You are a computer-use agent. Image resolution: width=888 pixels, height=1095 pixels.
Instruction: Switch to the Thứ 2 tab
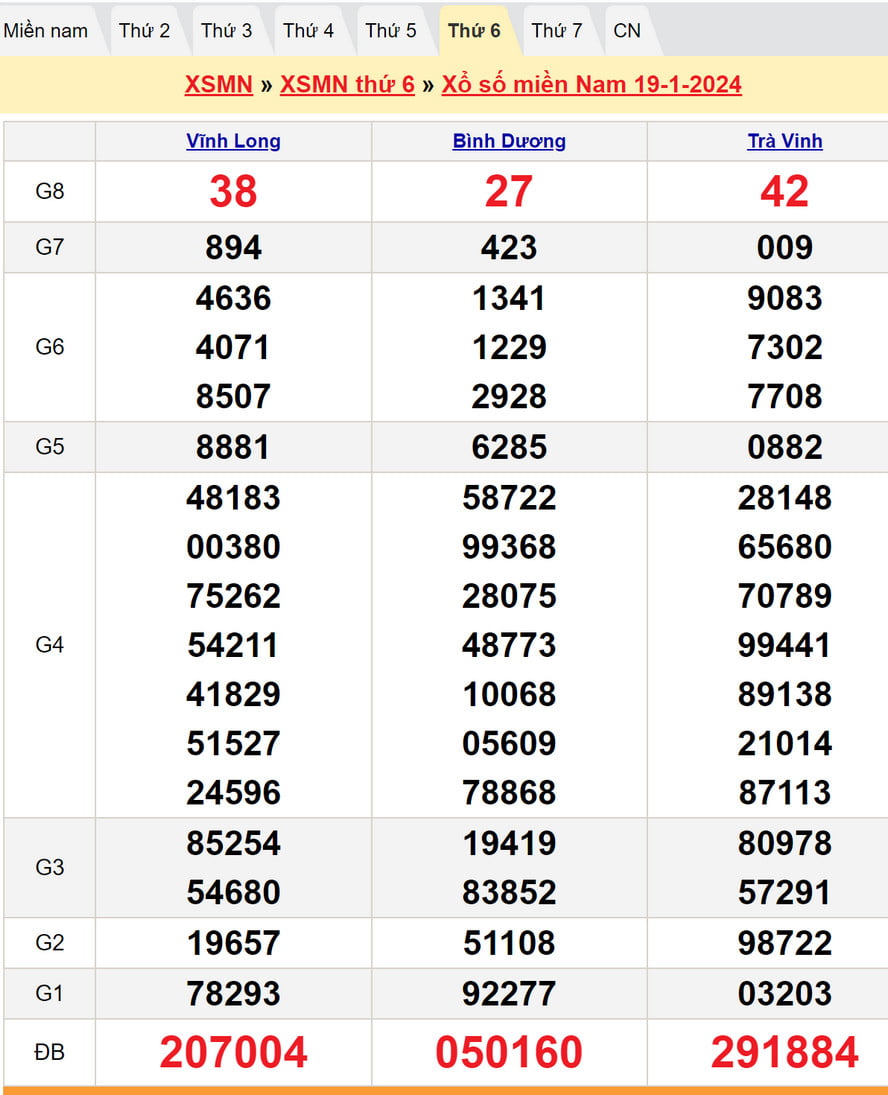click(144, 30)
